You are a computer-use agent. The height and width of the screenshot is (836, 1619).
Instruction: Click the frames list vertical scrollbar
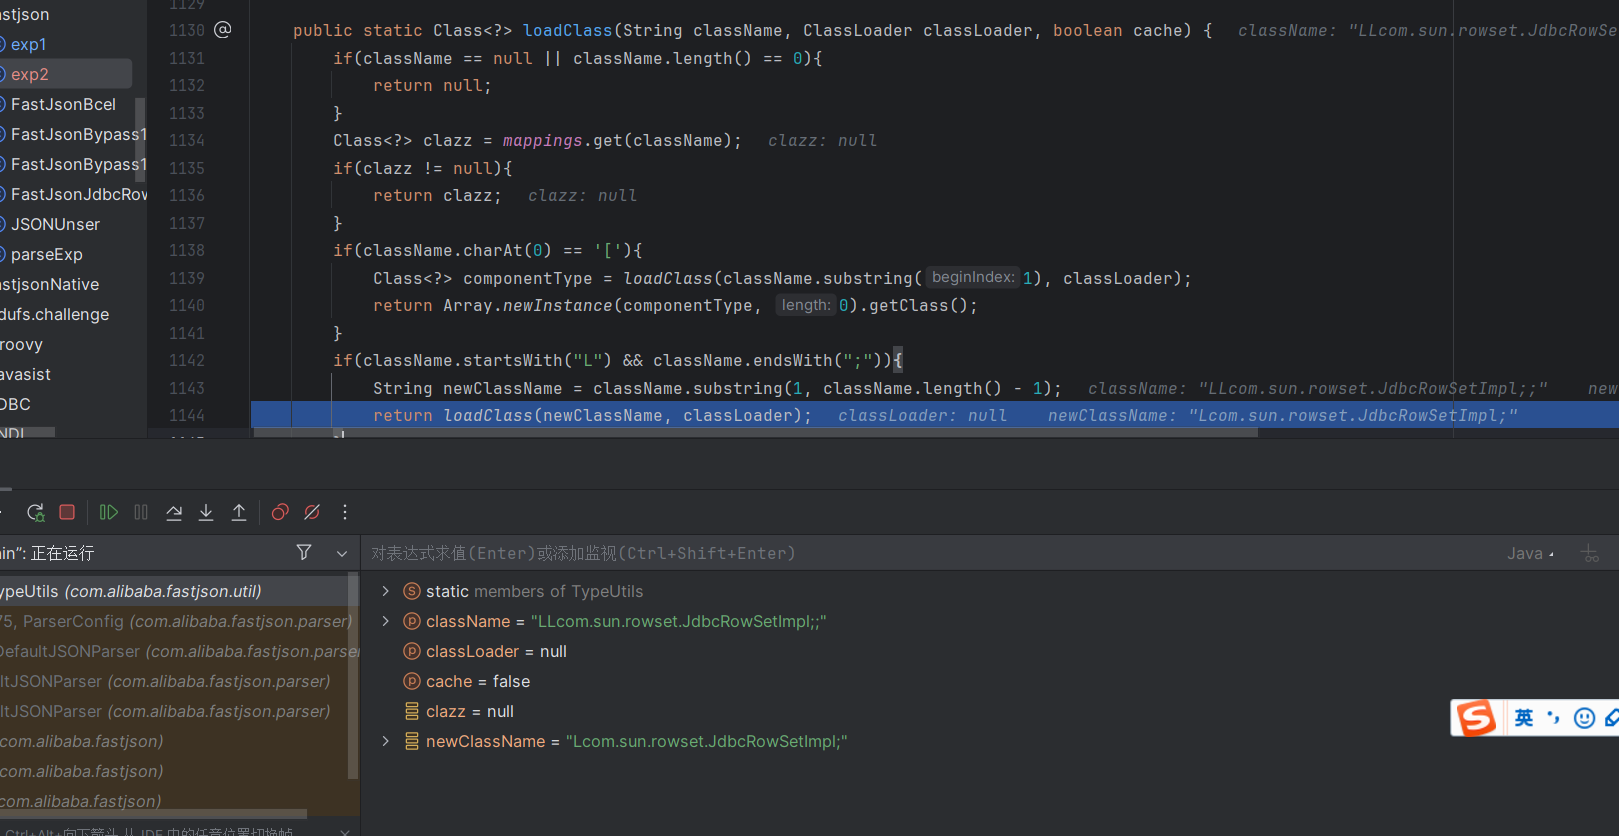click(352, 676)
